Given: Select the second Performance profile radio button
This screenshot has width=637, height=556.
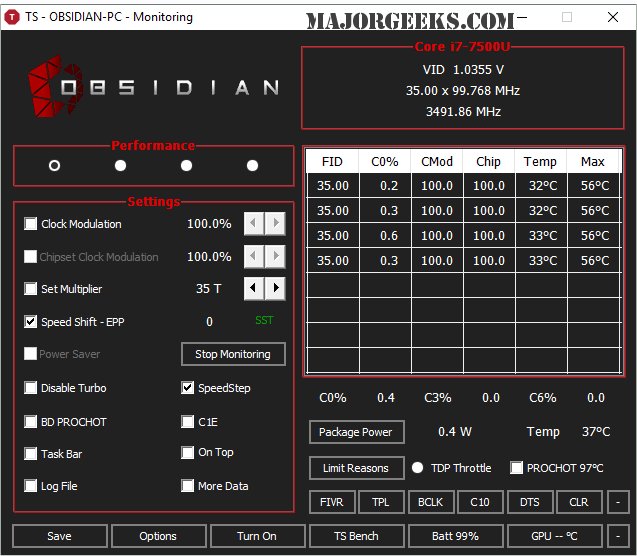Looking at the screenshot, I should [x=120, y=166].
